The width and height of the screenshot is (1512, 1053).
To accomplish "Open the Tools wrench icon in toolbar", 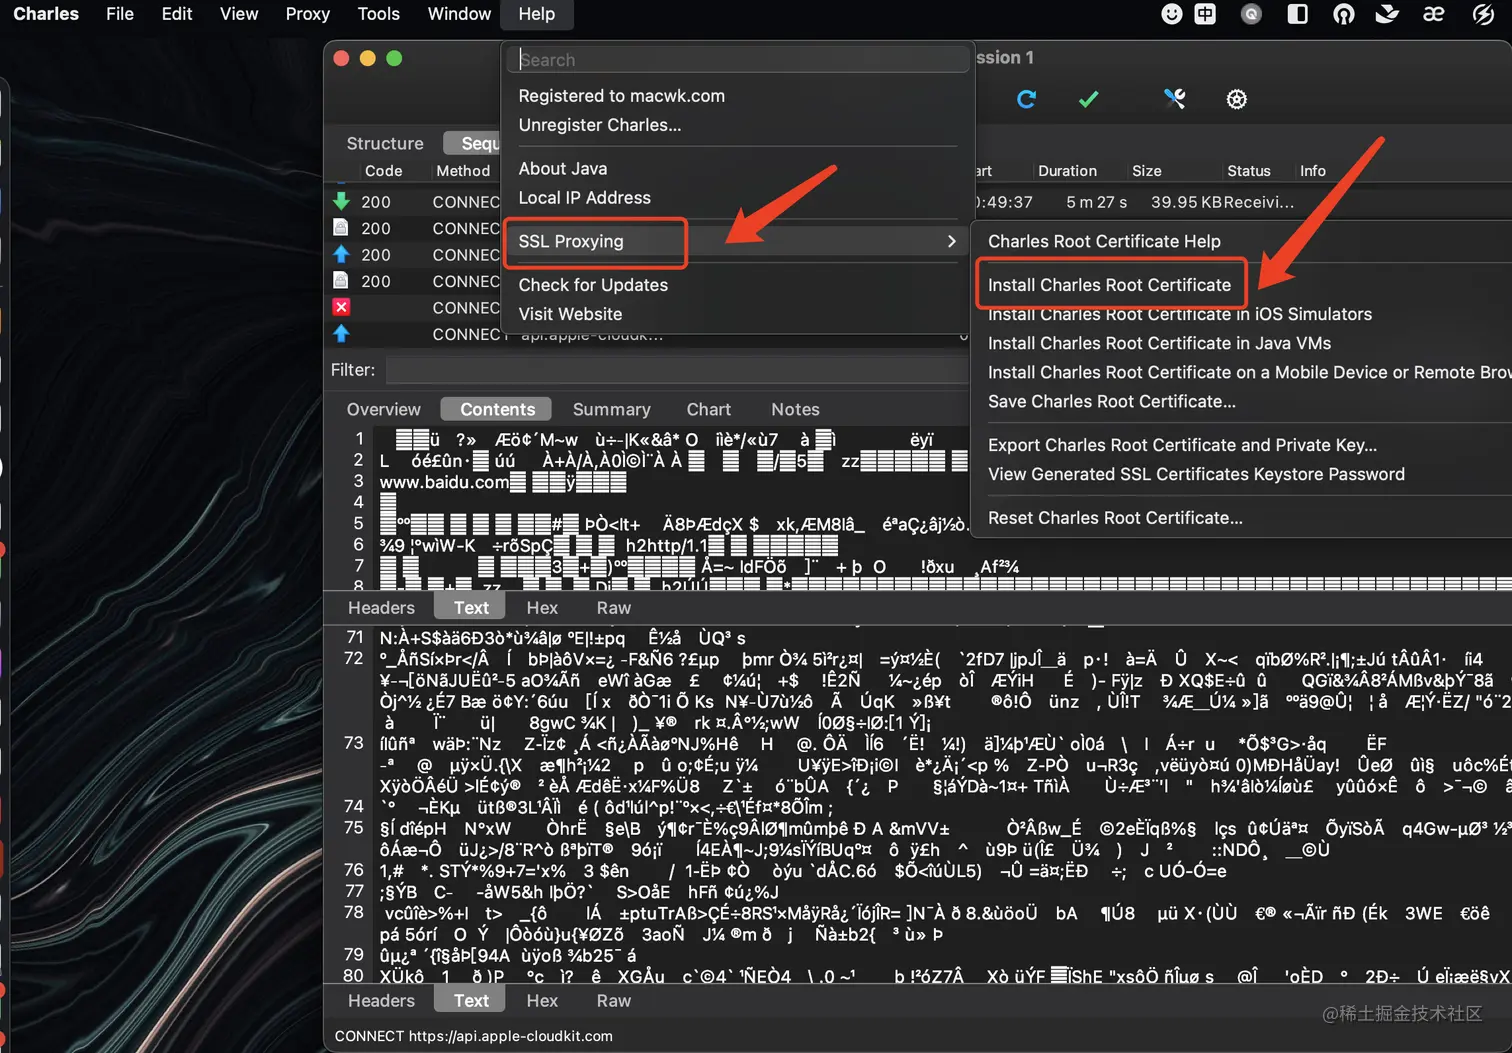I will pyautogui.click(x=1174, y=99).
